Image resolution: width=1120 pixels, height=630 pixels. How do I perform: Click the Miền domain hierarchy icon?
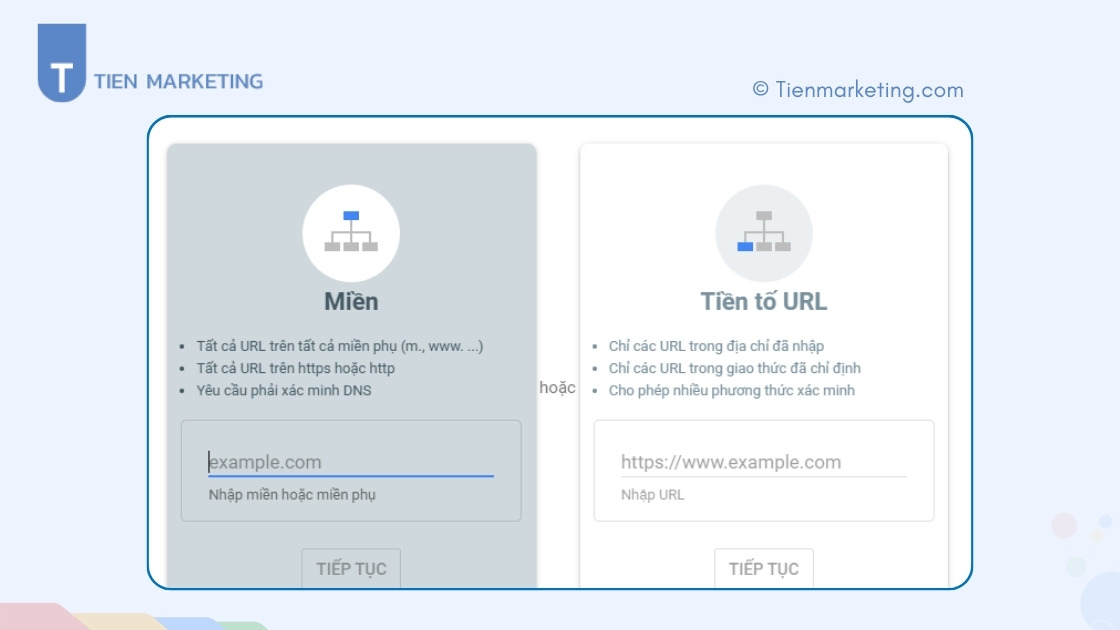coord(351,233)
